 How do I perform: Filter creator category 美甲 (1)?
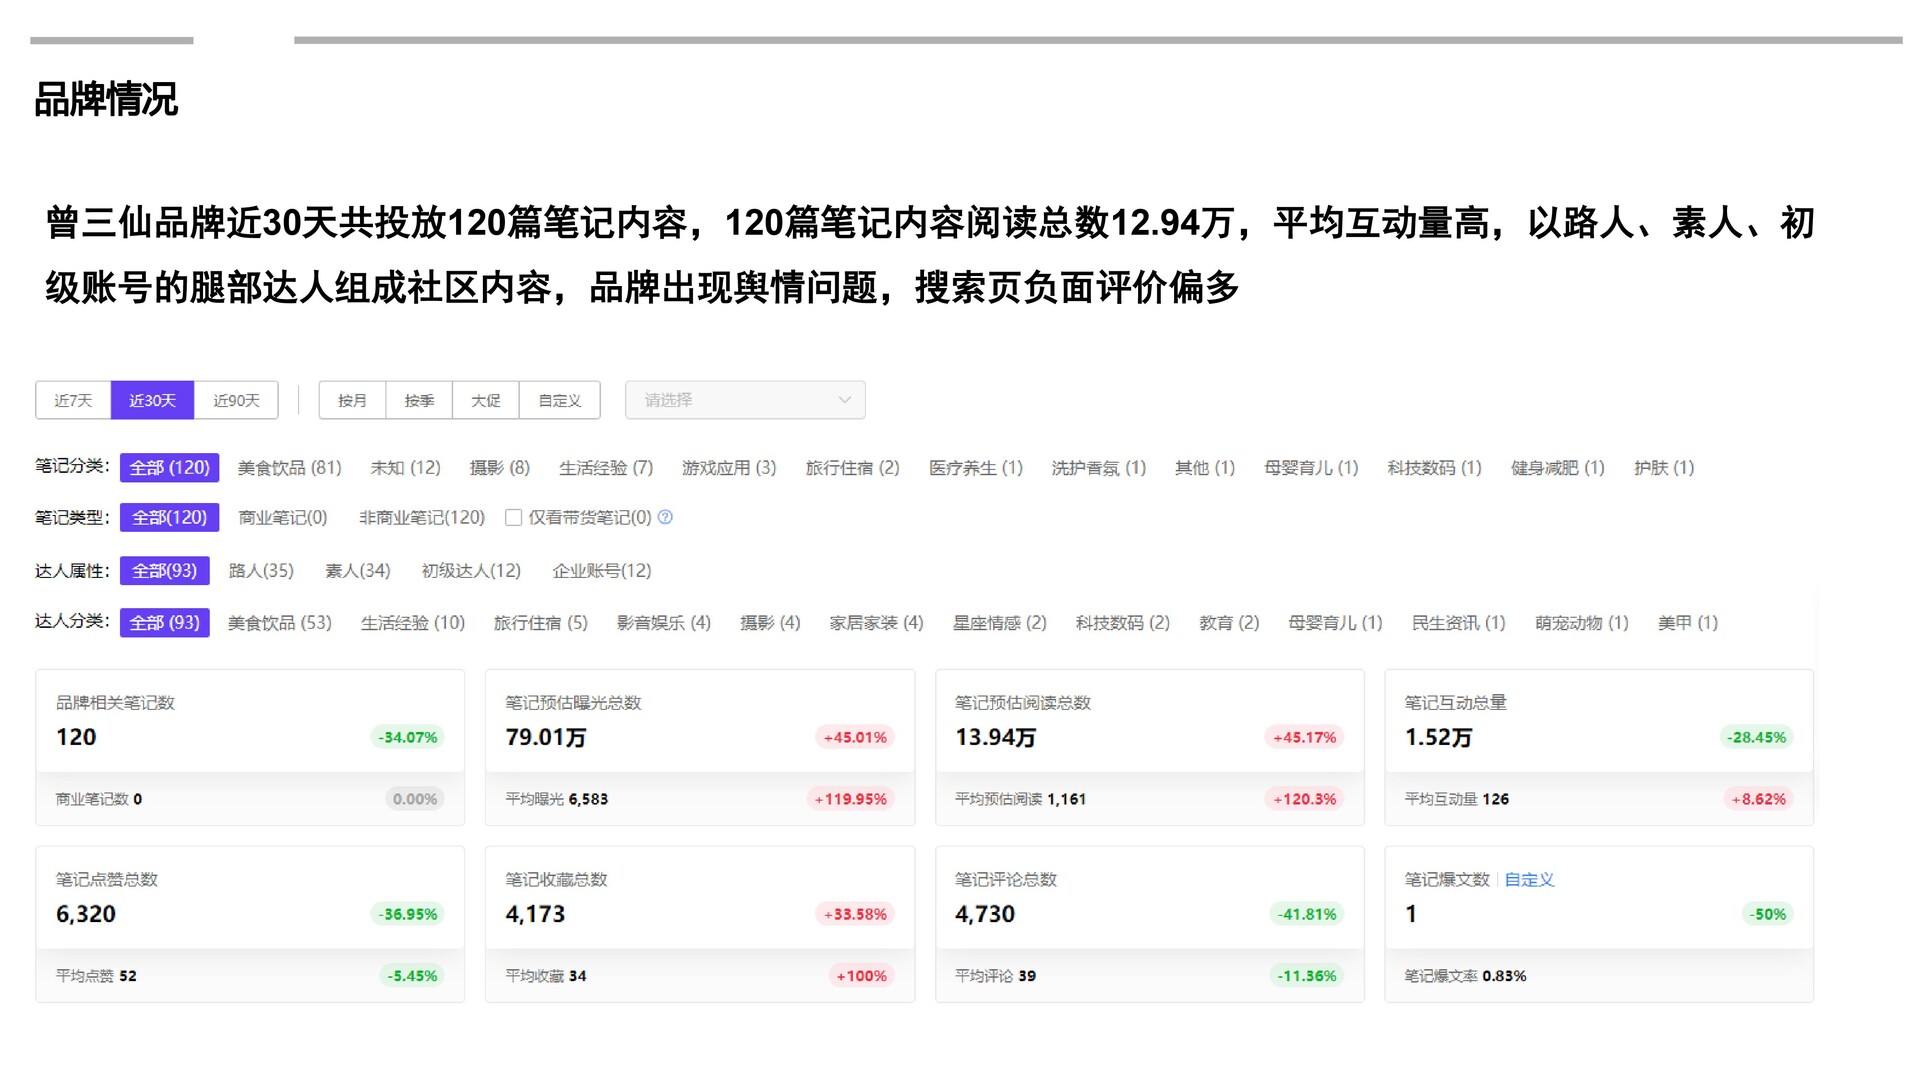[1687, 623]
